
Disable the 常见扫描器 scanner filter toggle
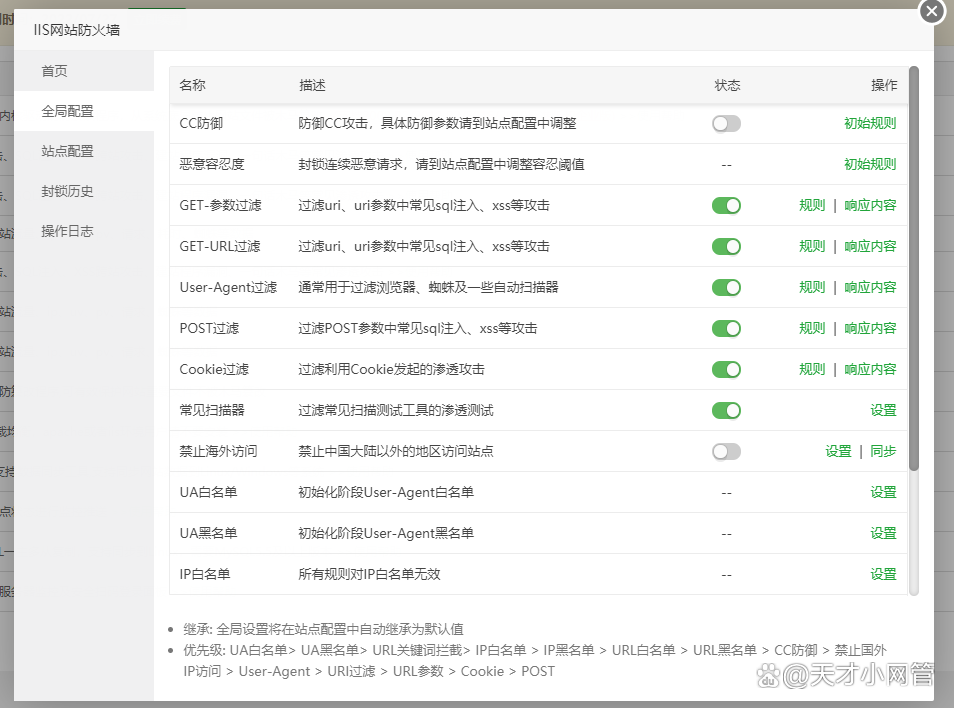pos(726,410)
